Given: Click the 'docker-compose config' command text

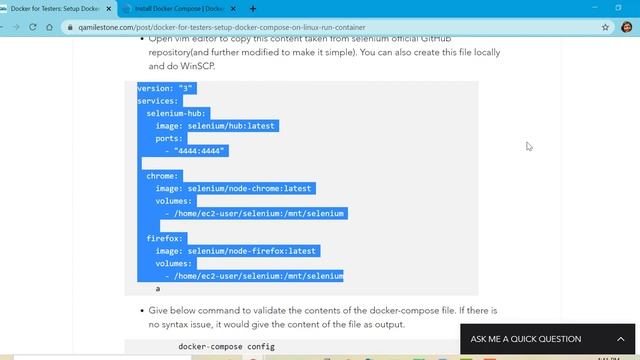Looking at the screenshot, I should (227, 347).
